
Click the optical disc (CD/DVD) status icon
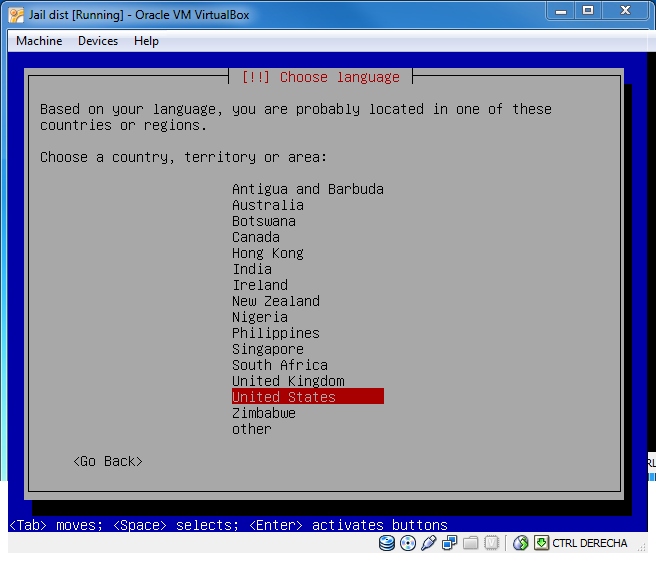(408, 543)
